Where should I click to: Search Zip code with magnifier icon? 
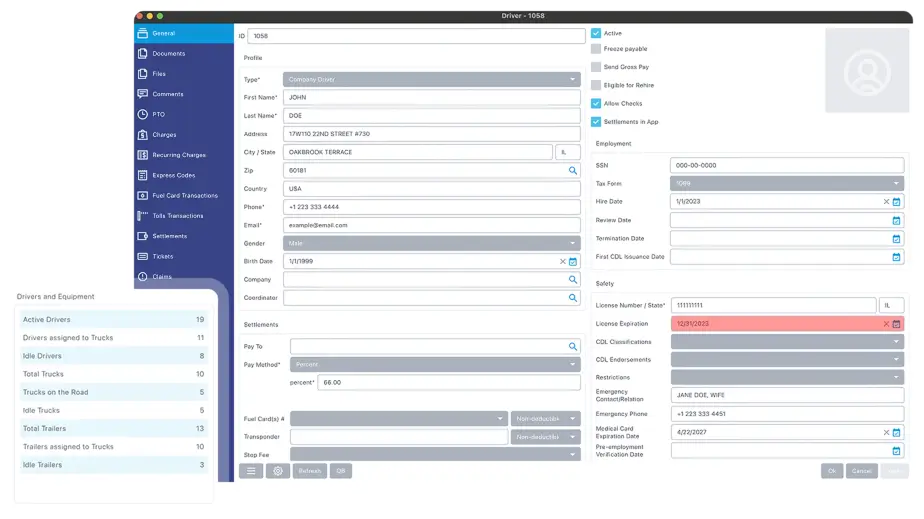[x=574, y=171]
